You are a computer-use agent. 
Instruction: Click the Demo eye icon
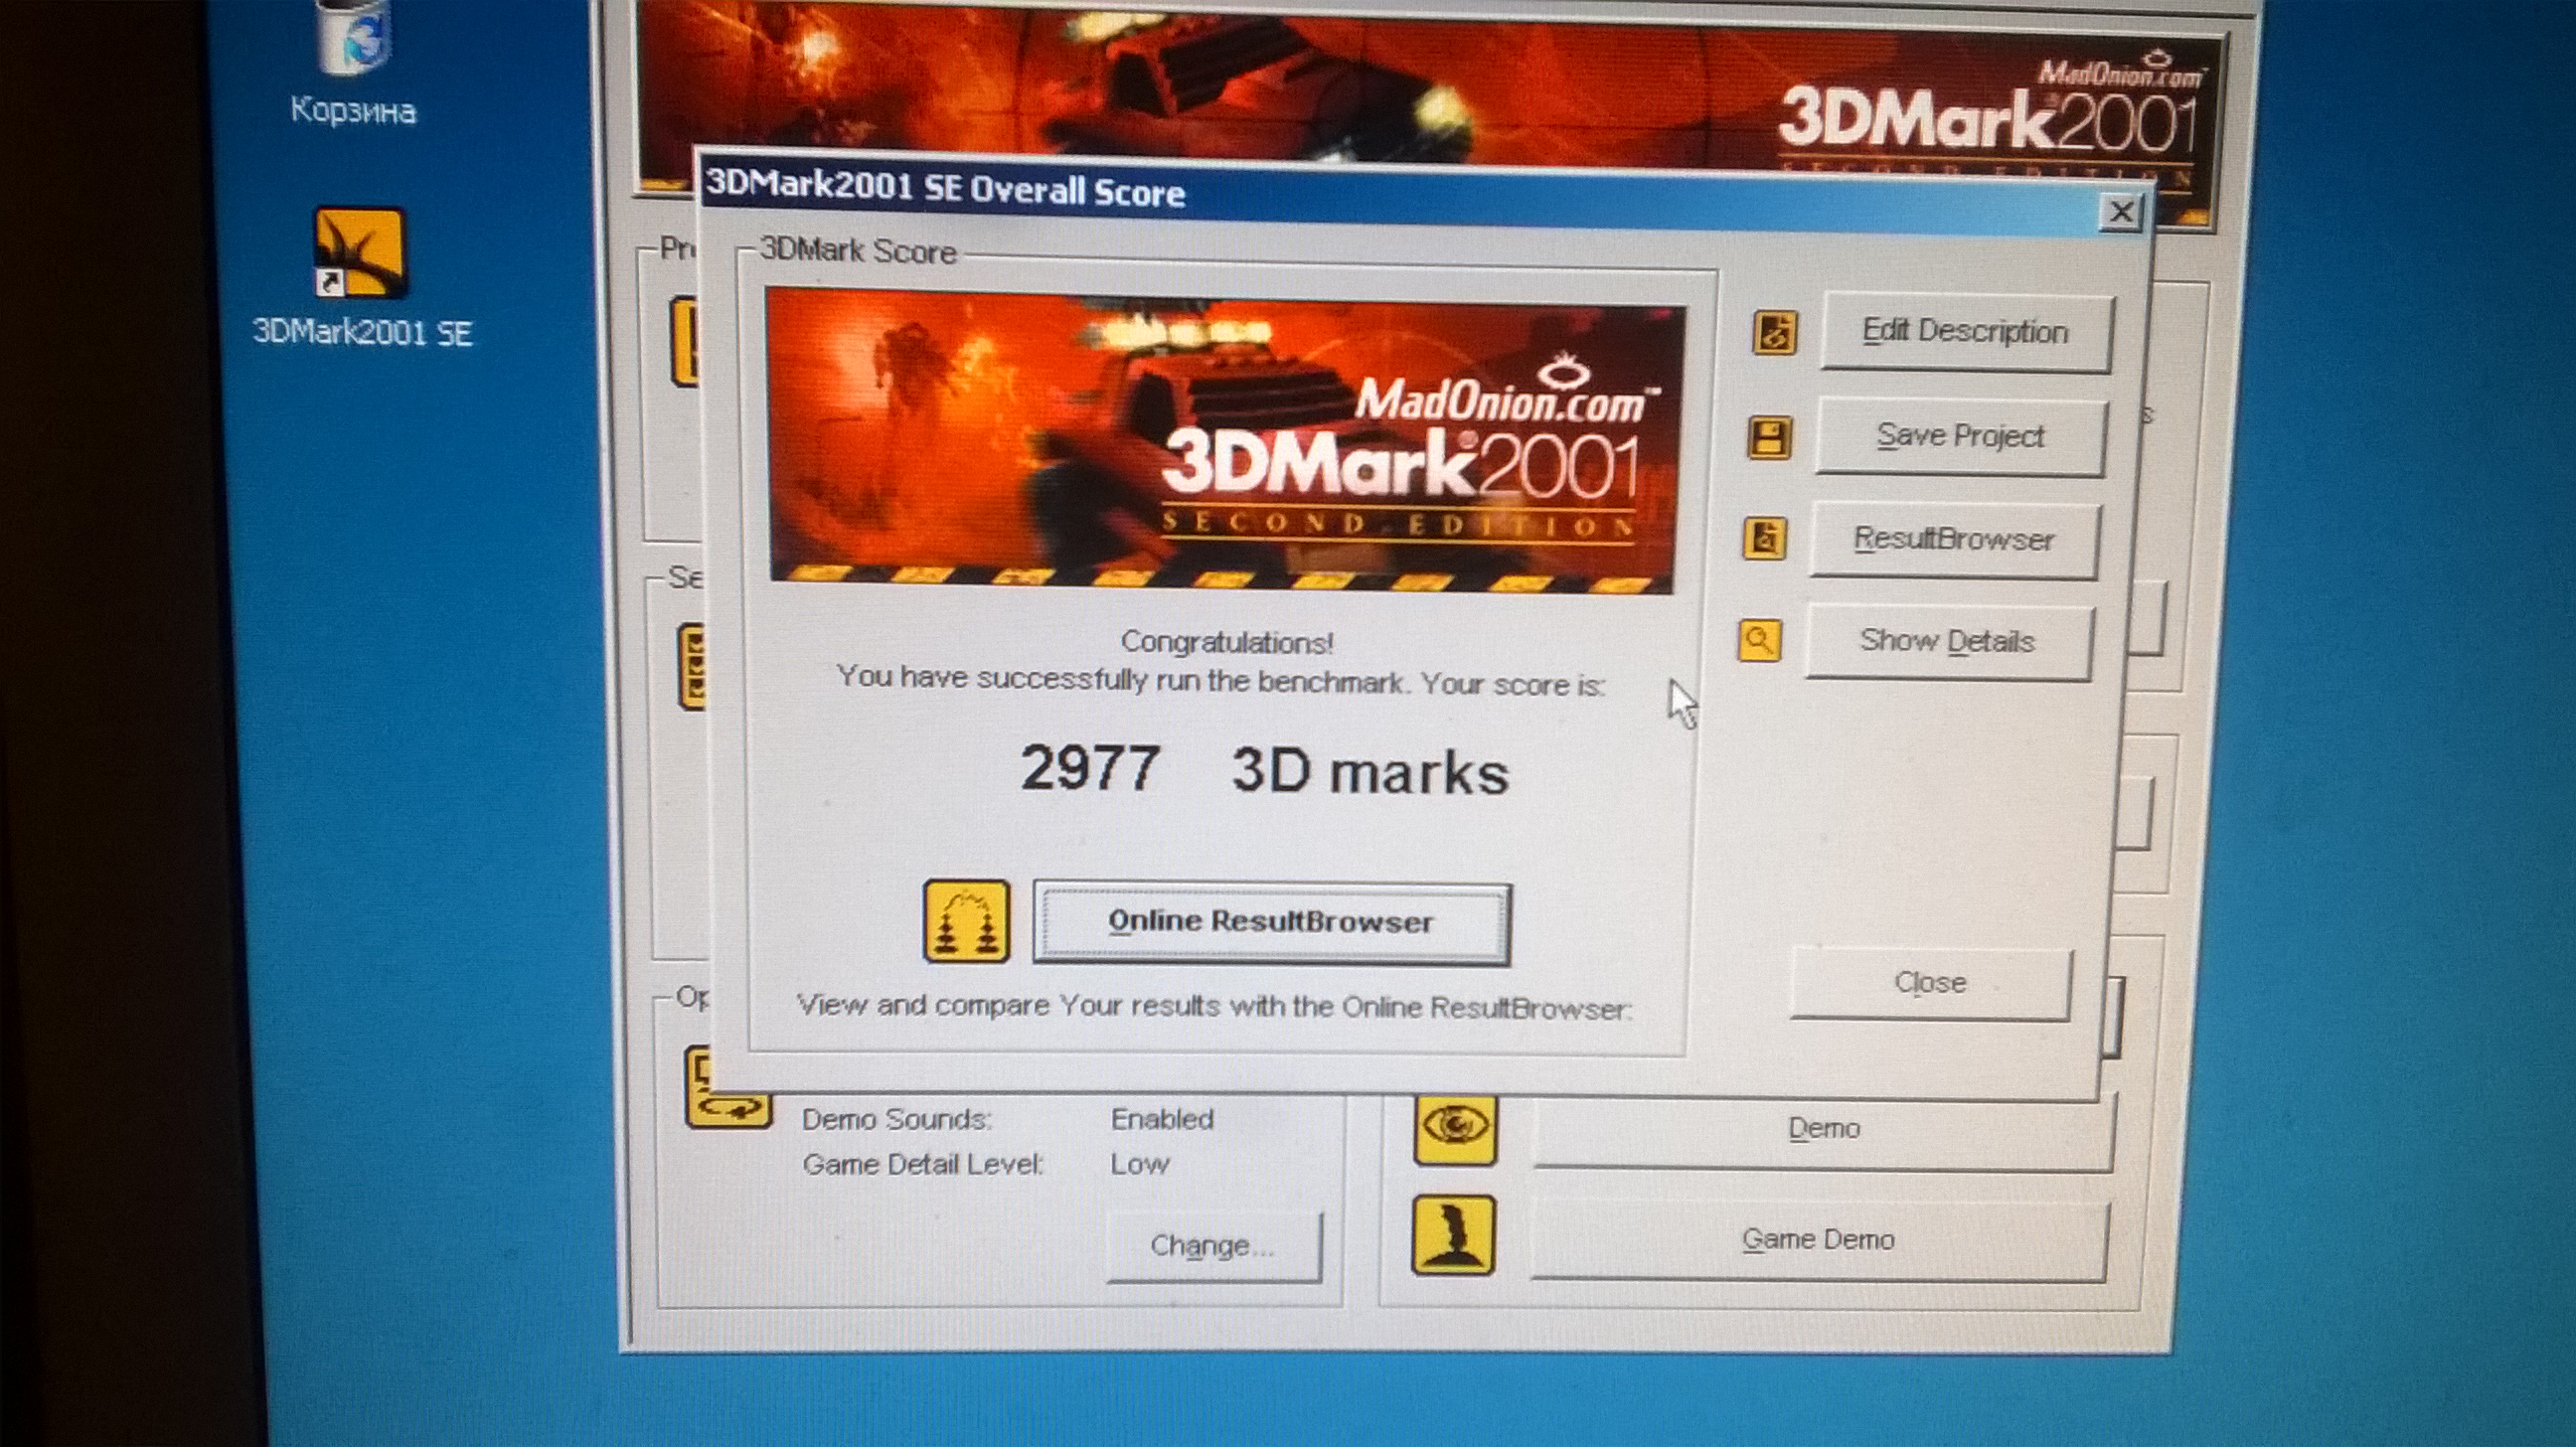1456,1129
